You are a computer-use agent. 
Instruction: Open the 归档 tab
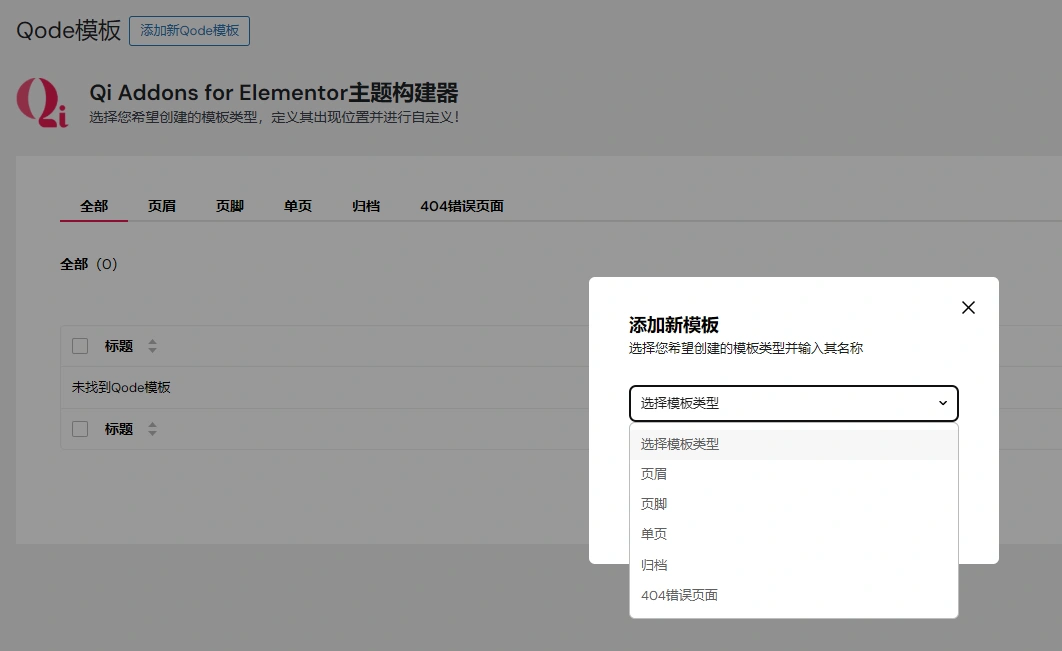(365, 205)
